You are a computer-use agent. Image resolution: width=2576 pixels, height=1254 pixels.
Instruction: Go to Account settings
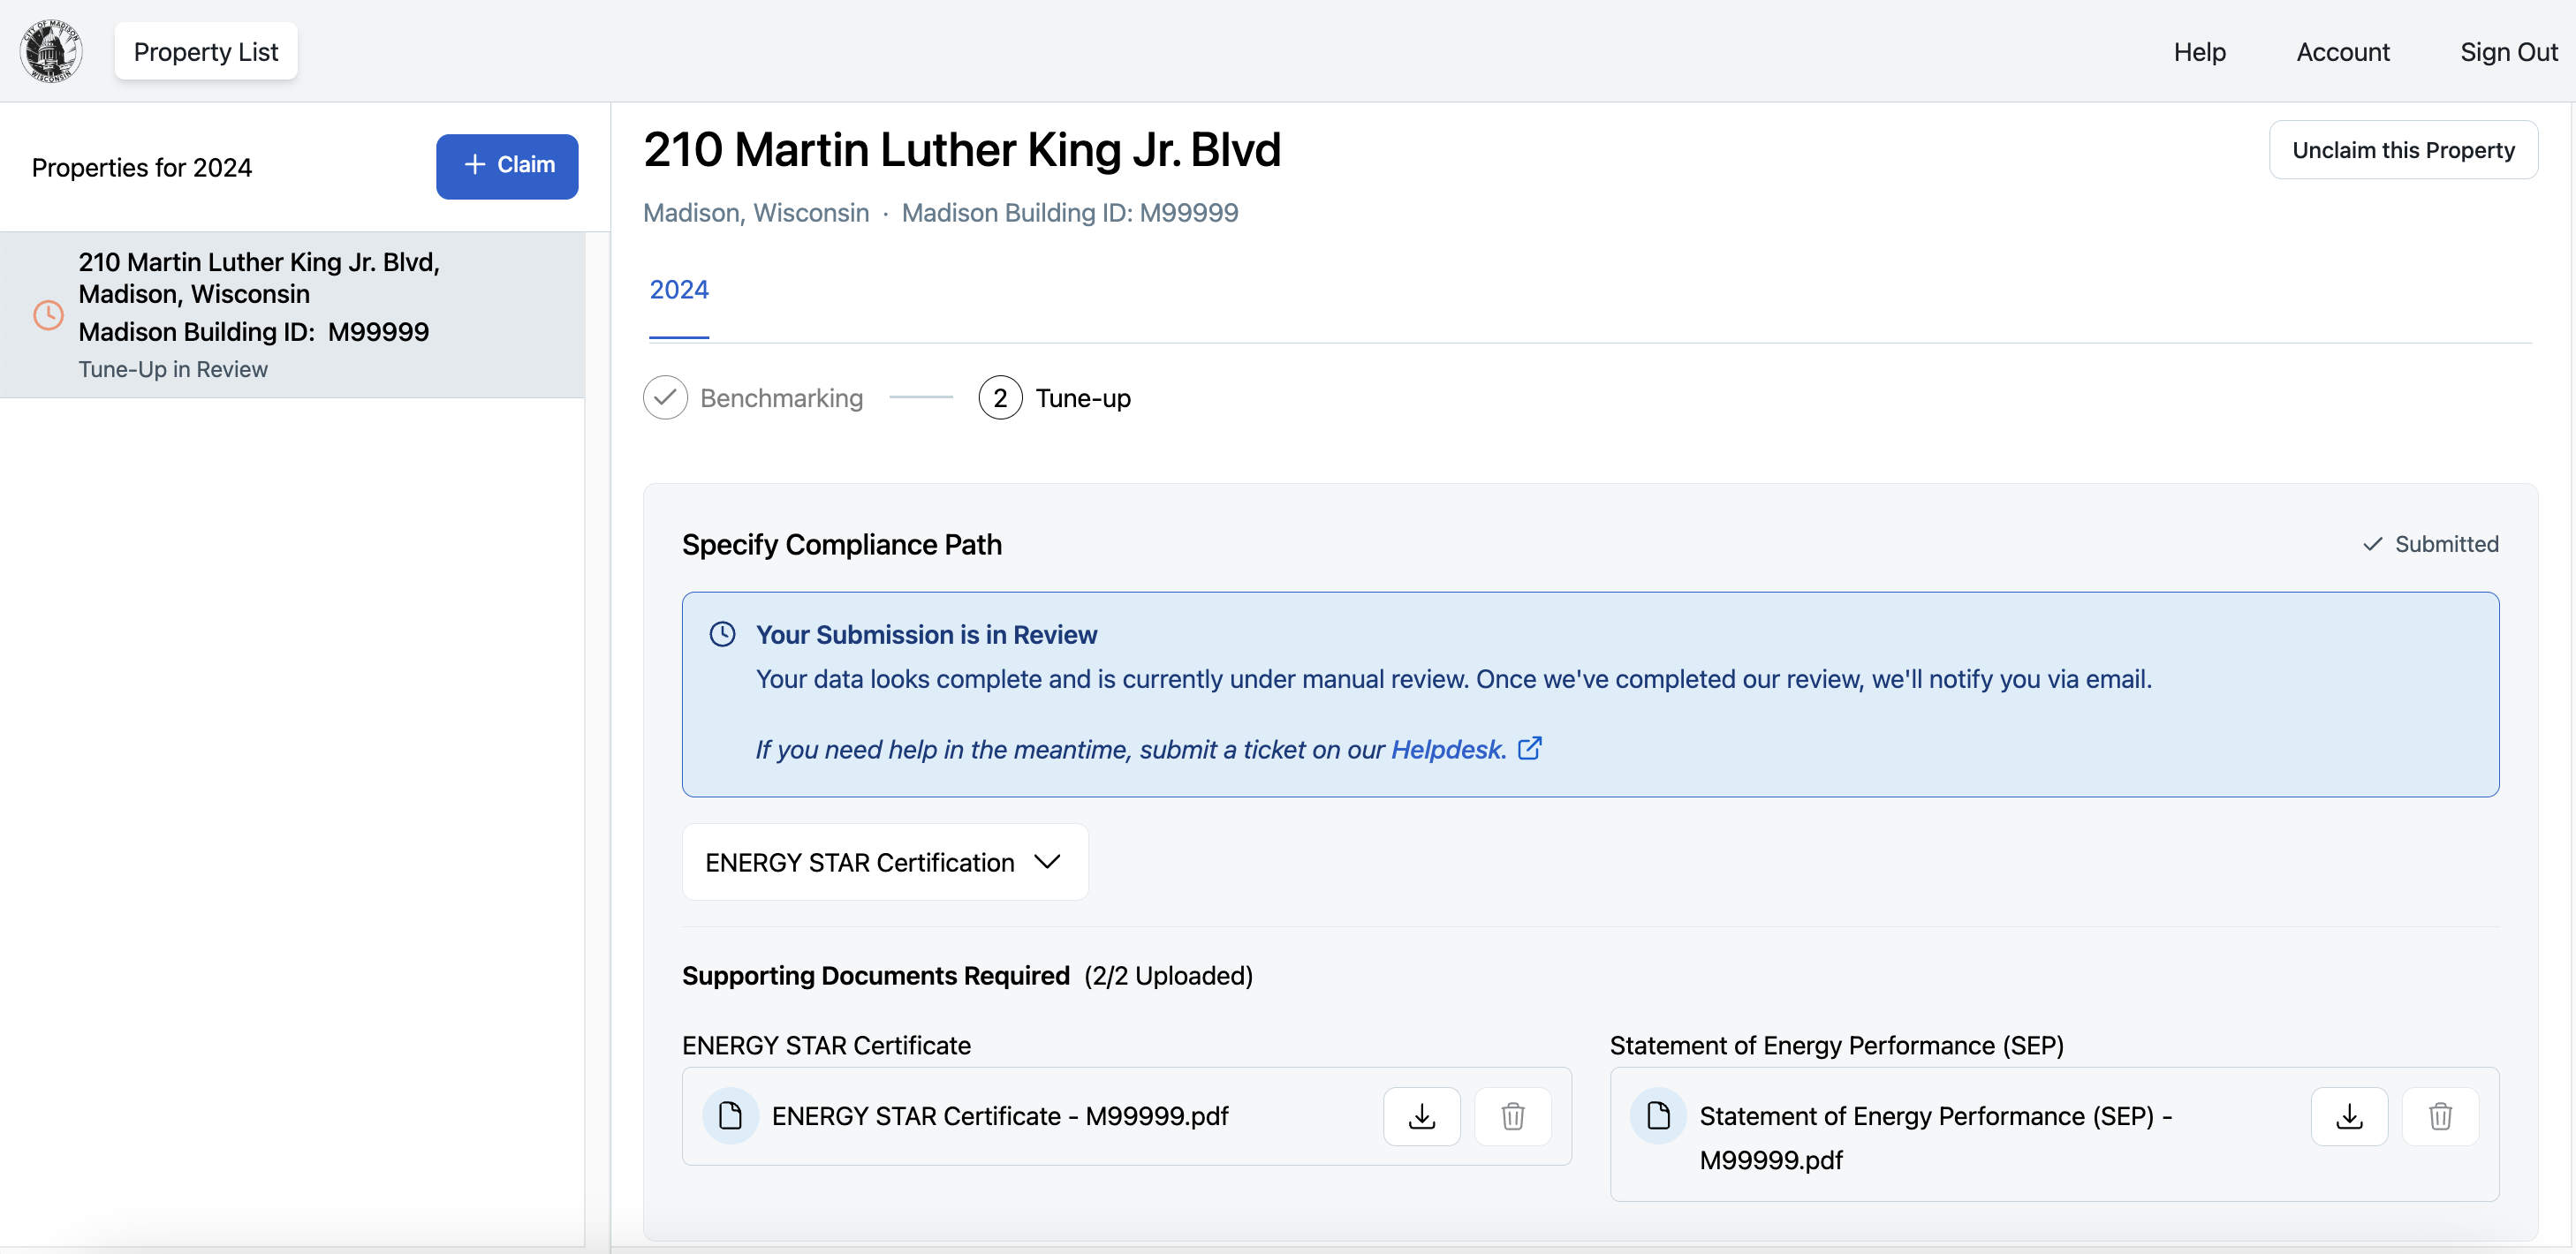tap(2342, 52)
